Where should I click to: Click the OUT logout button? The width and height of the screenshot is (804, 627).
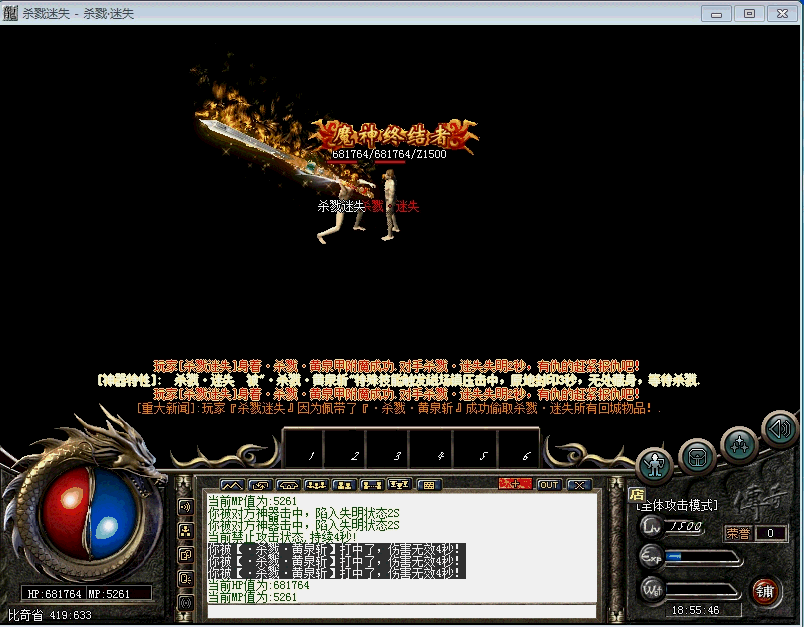pos(549,485)
